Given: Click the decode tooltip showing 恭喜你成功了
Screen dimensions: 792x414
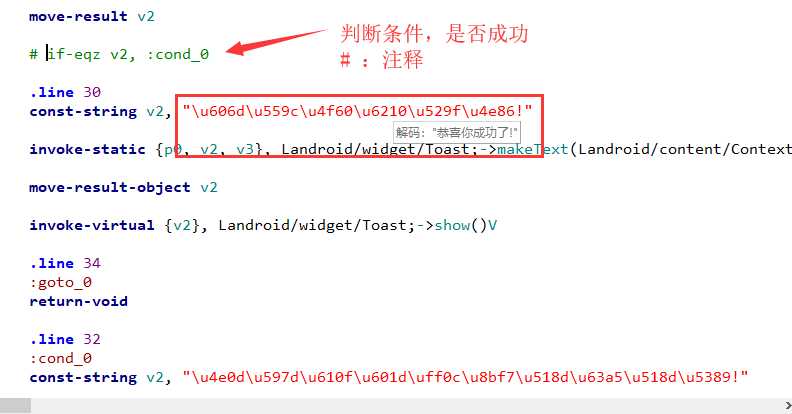Looking at the screenshot, I should pos(457,133).
